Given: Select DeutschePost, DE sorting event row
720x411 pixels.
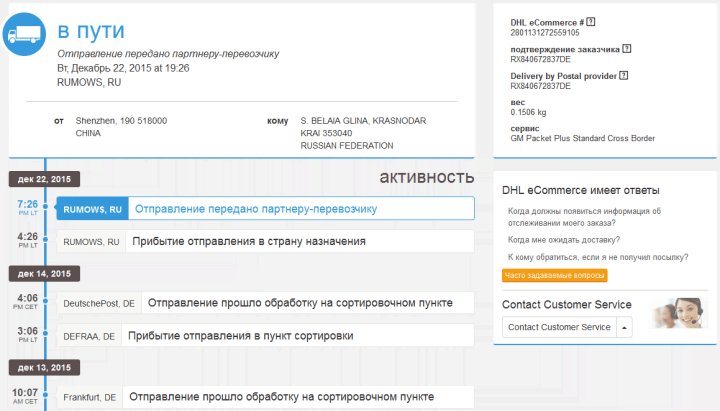Looking at the screenshot, I should [x=265, y=303].
